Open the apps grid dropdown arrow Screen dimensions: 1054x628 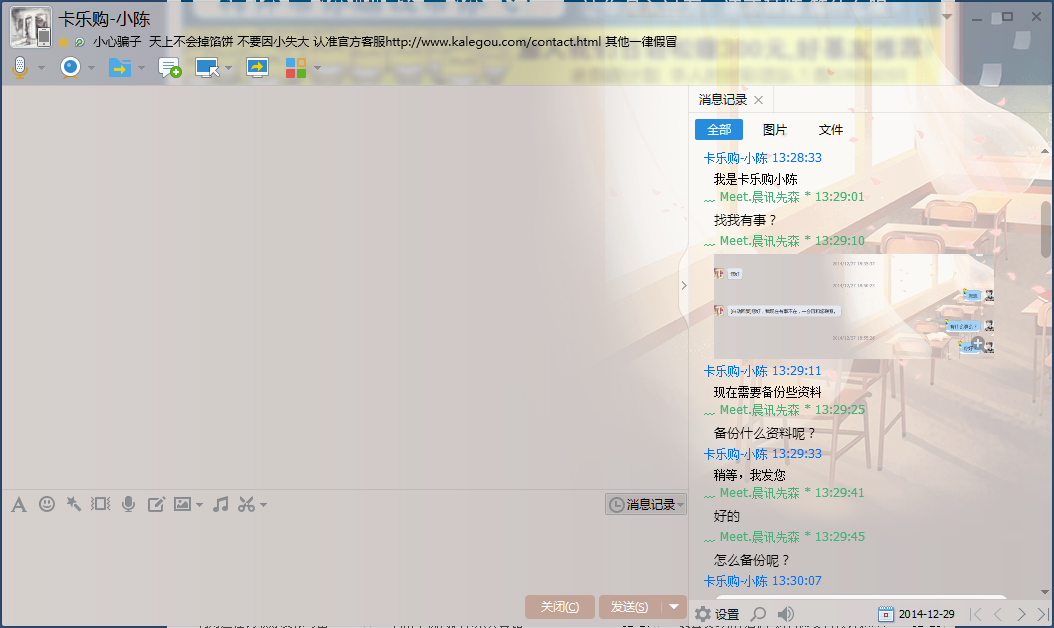318,68
